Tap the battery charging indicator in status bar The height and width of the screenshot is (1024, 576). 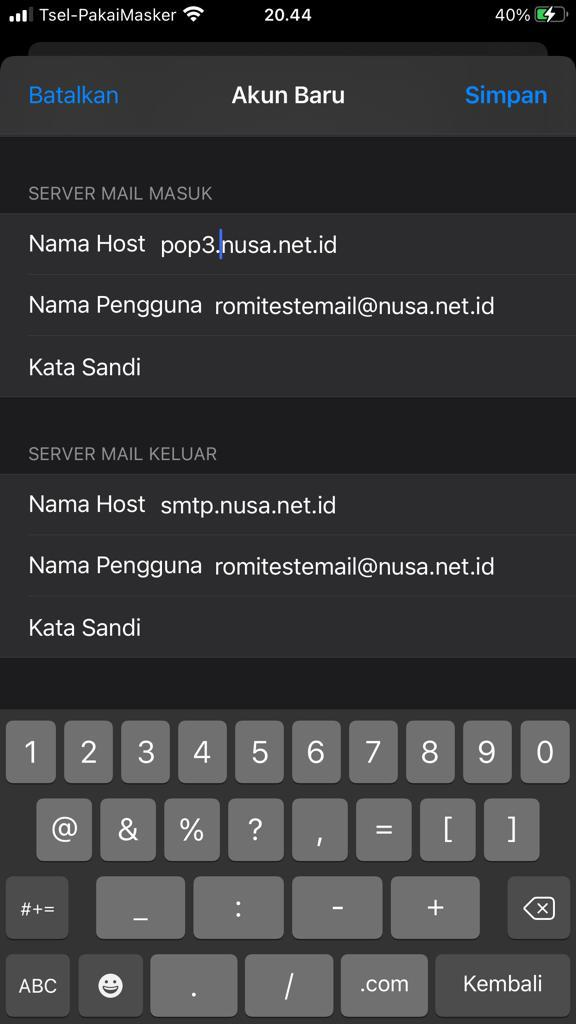[549, 14]
